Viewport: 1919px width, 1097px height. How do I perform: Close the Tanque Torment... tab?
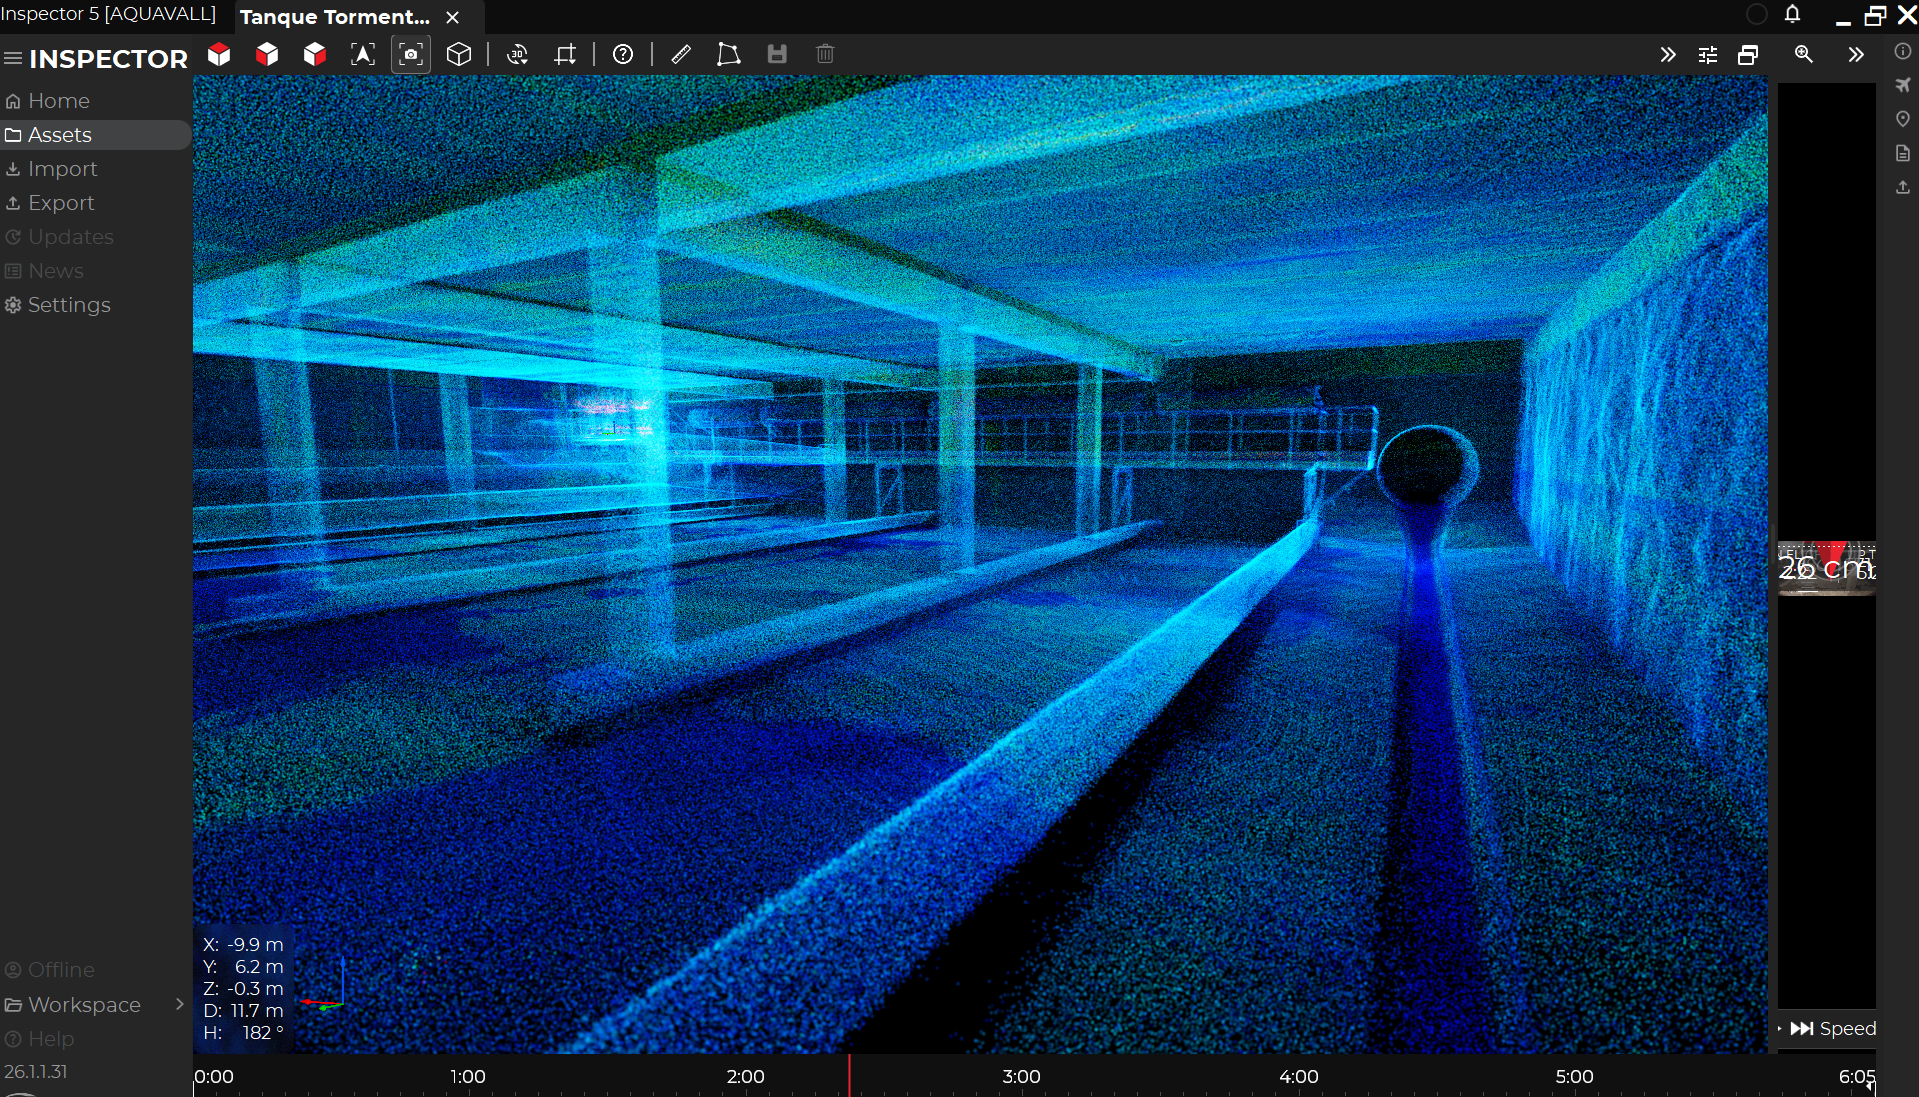point(453,17)
